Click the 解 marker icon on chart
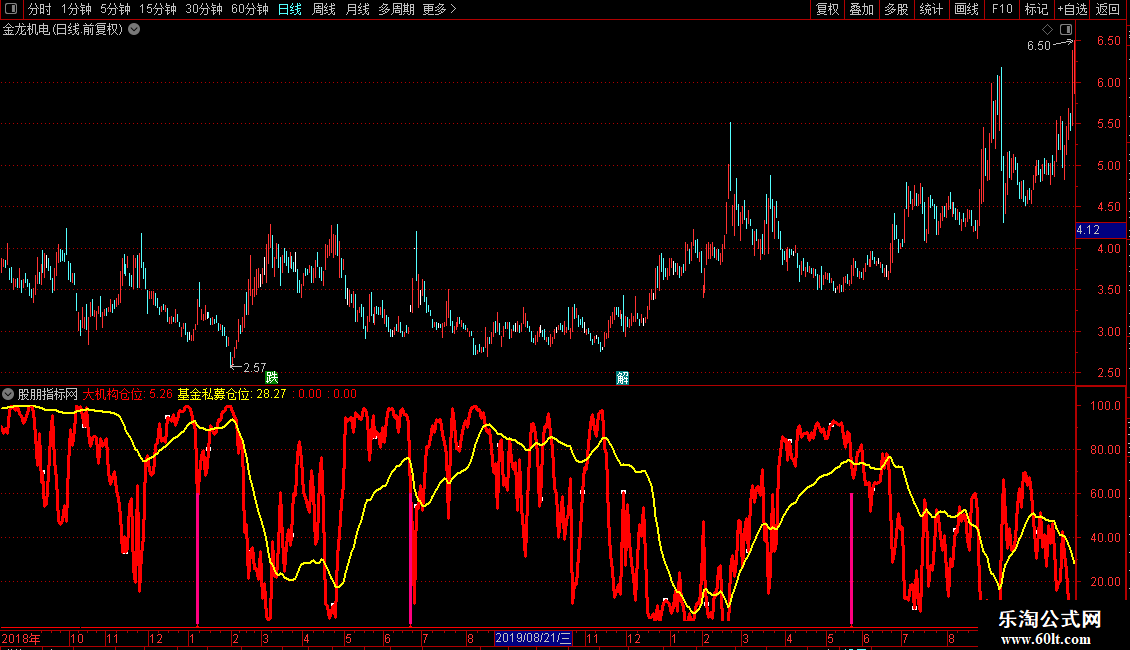This screenshot has width=1130, height=650. click(623, 378)
